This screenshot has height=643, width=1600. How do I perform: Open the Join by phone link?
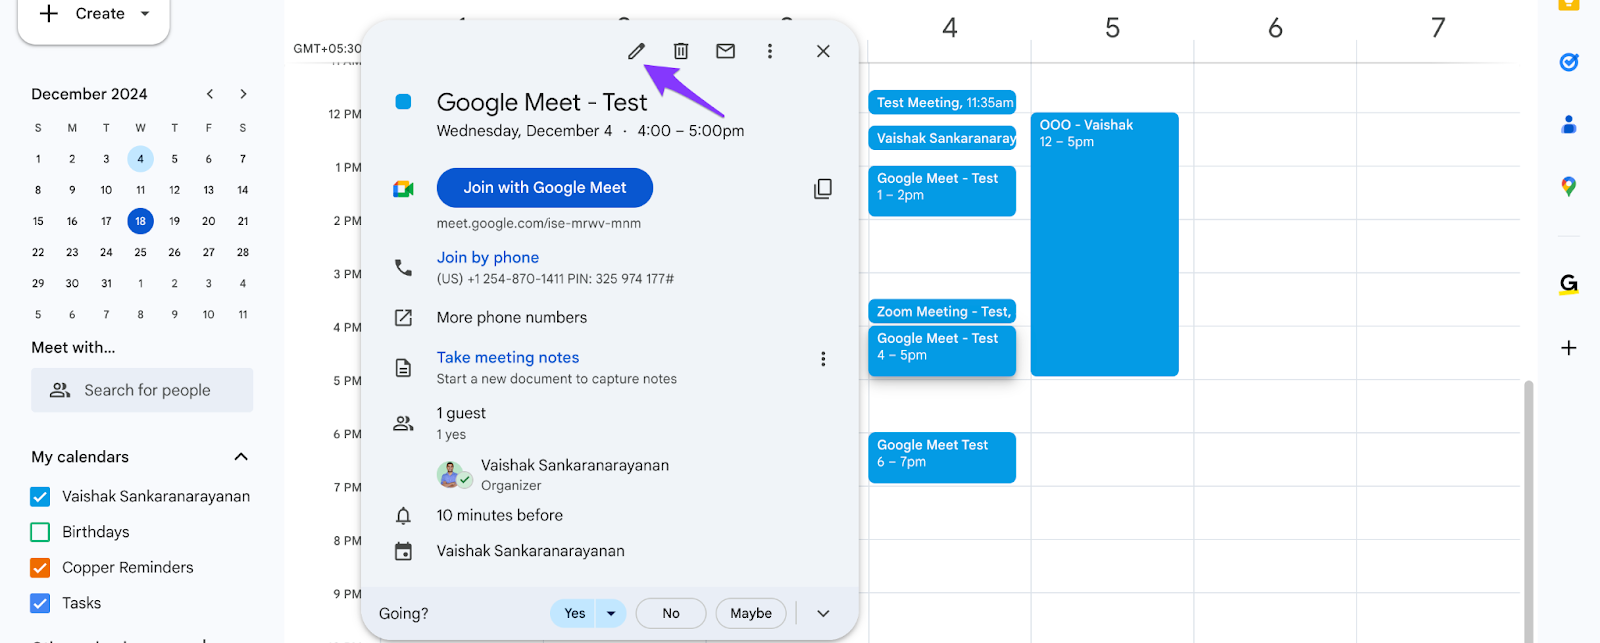(488, 258)
